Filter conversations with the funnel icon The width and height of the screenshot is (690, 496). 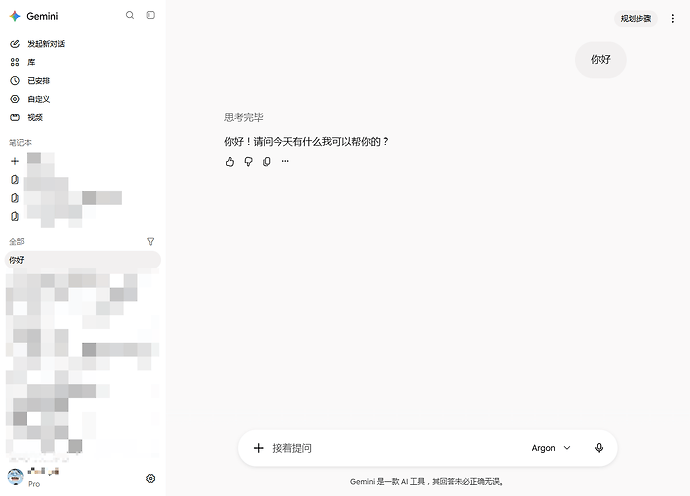[150, 242]
